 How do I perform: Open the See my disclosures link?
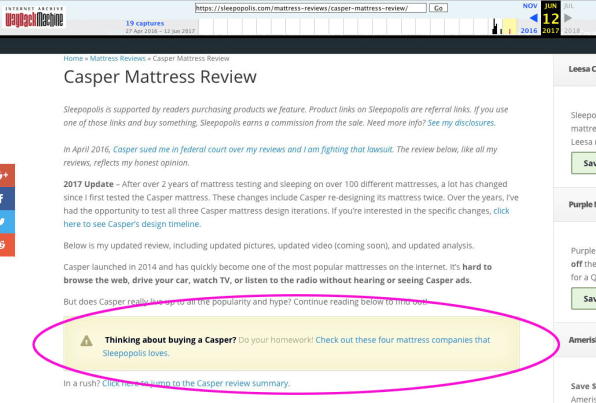tap(461, 123)
